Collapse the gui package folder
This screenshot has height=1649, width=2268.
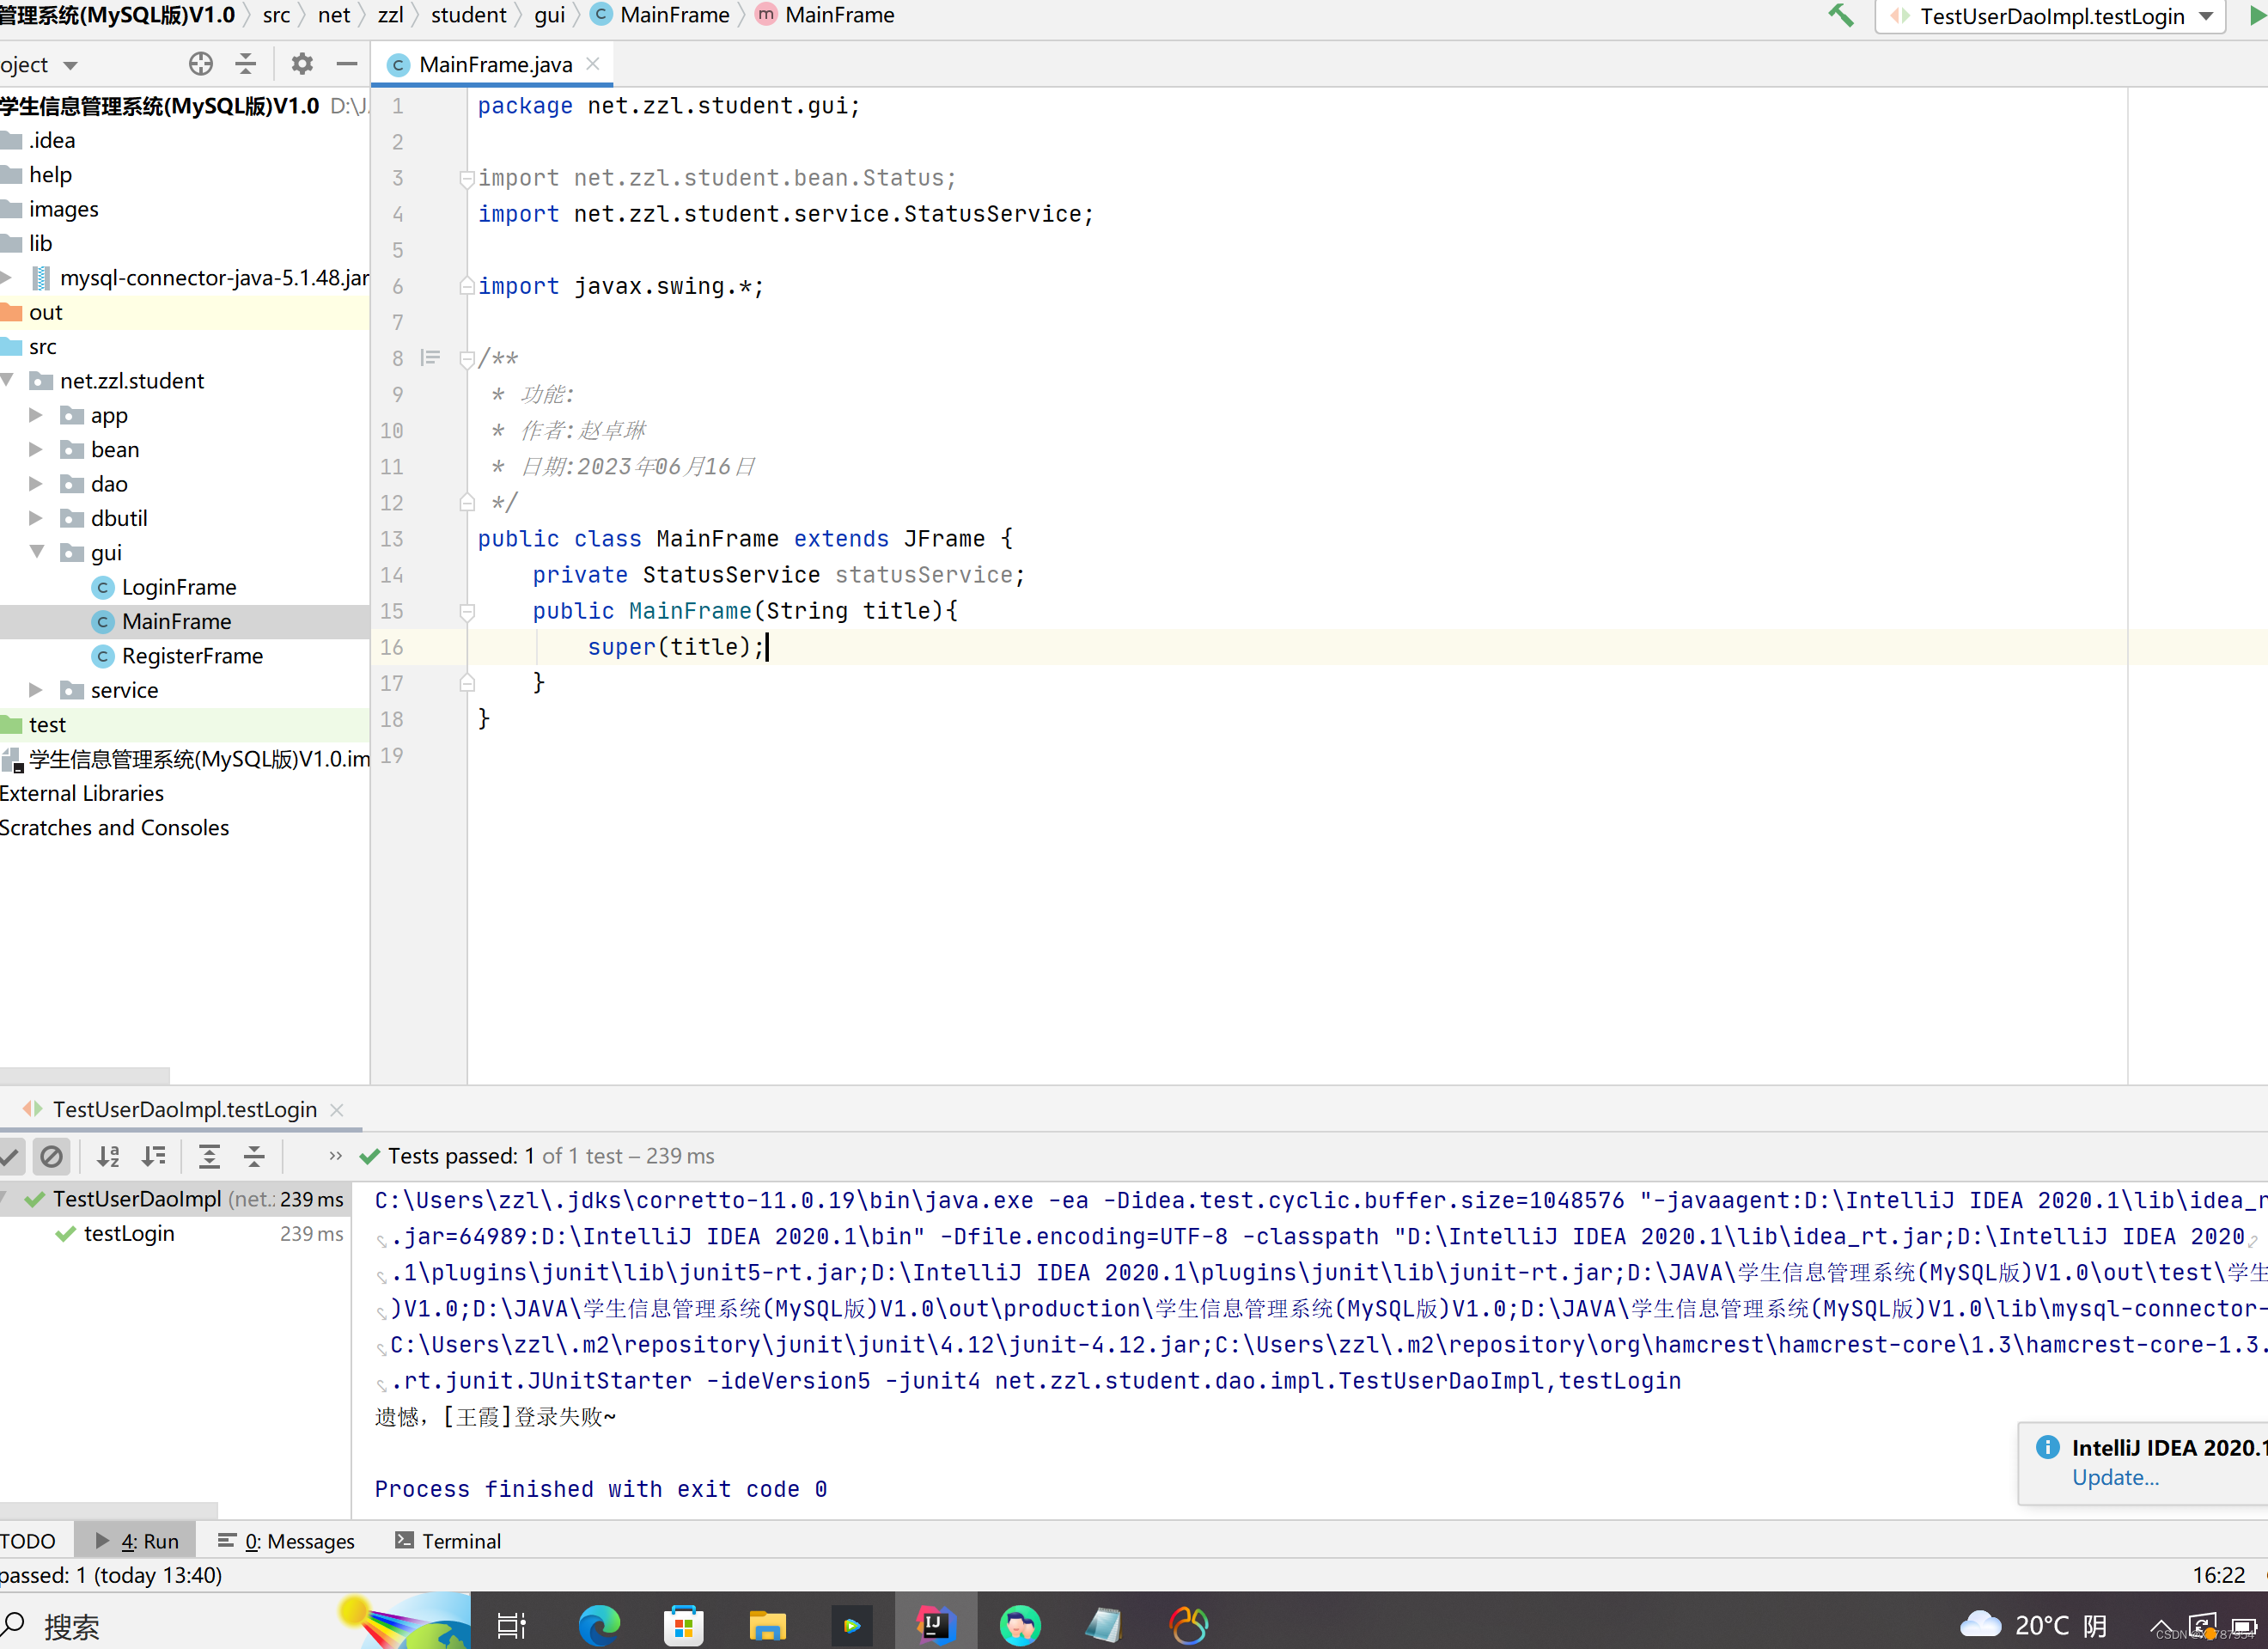36,552
